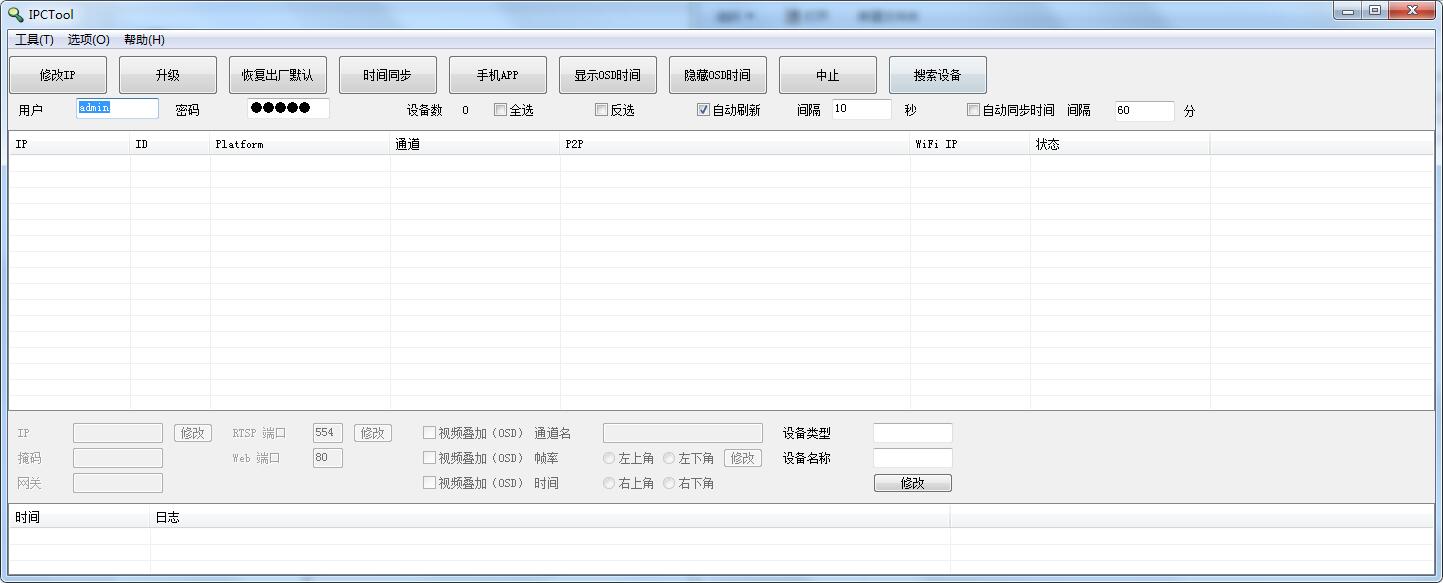Click the 搜索设备 search button
The width and height of the screenshot is (1443, 583).
[x=938, y=75]
